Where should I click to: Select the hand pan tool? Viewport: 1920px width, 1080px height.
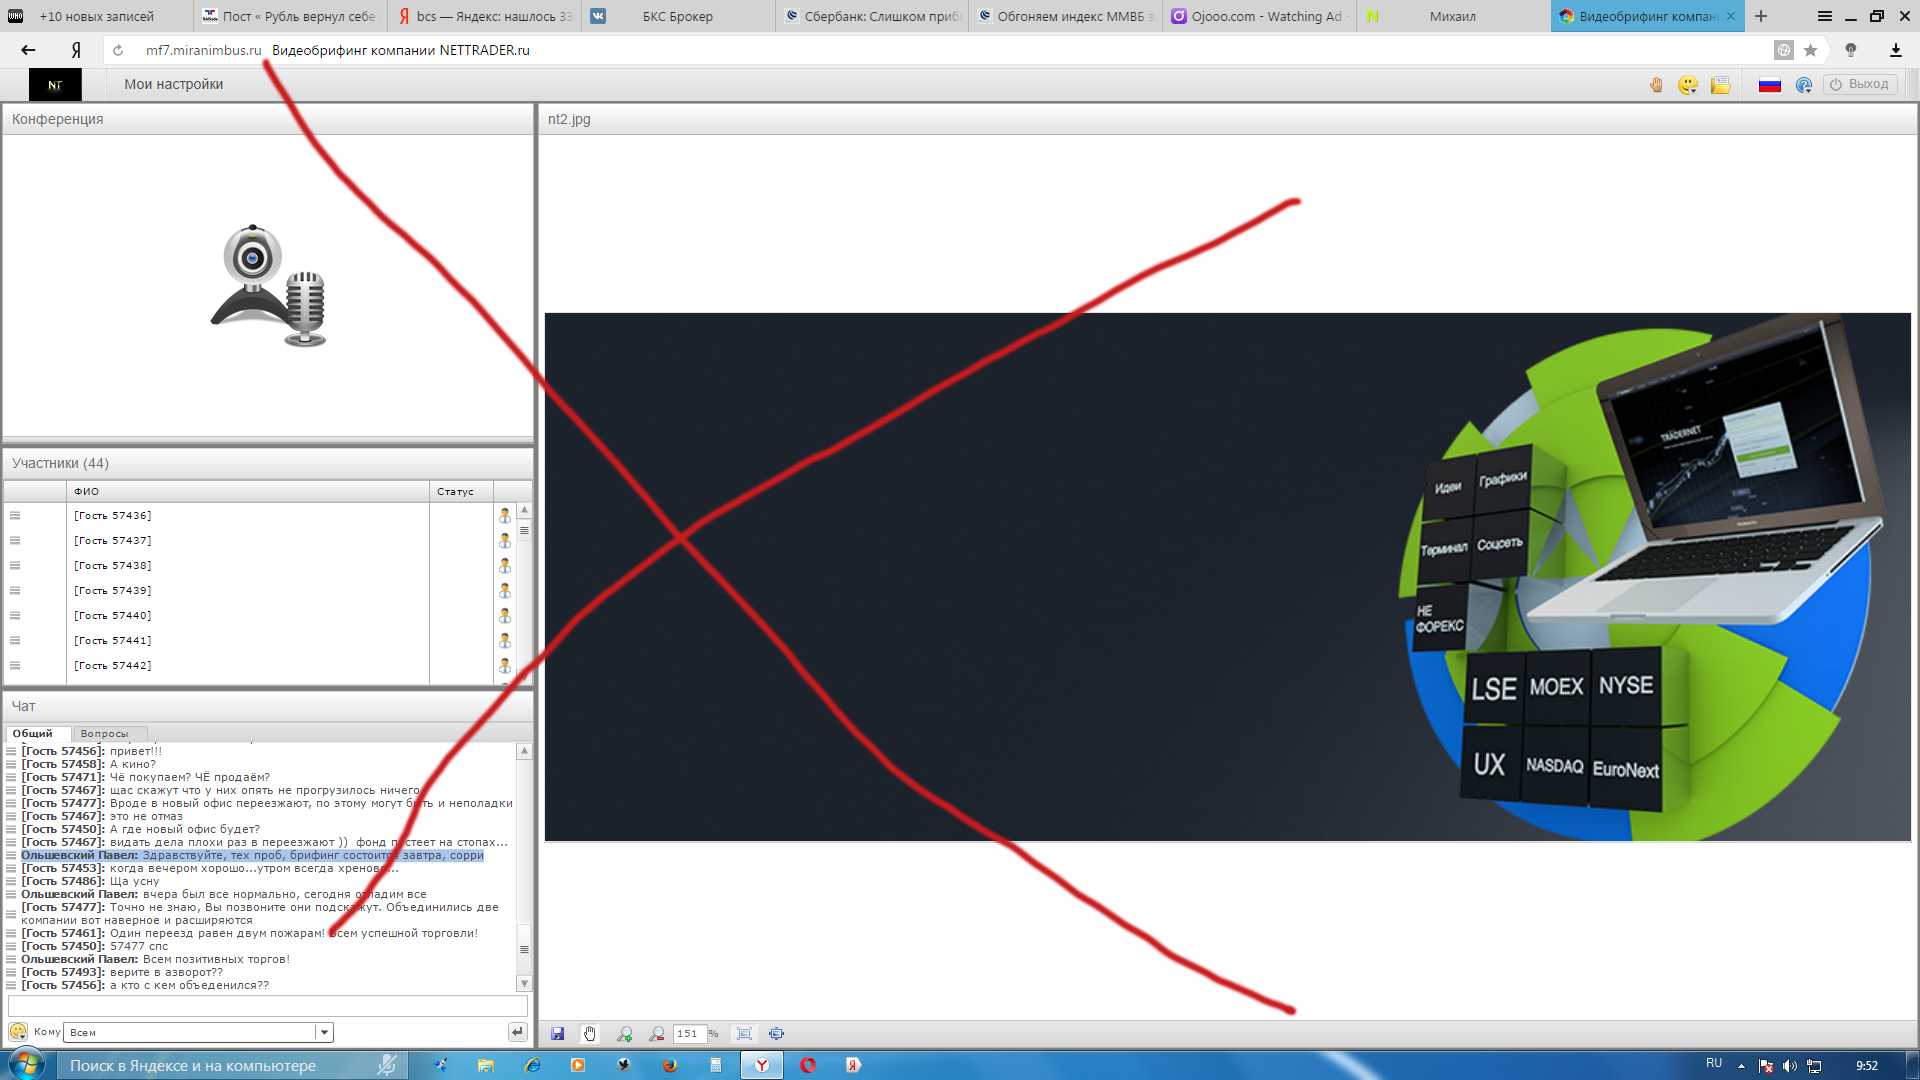590,1033
